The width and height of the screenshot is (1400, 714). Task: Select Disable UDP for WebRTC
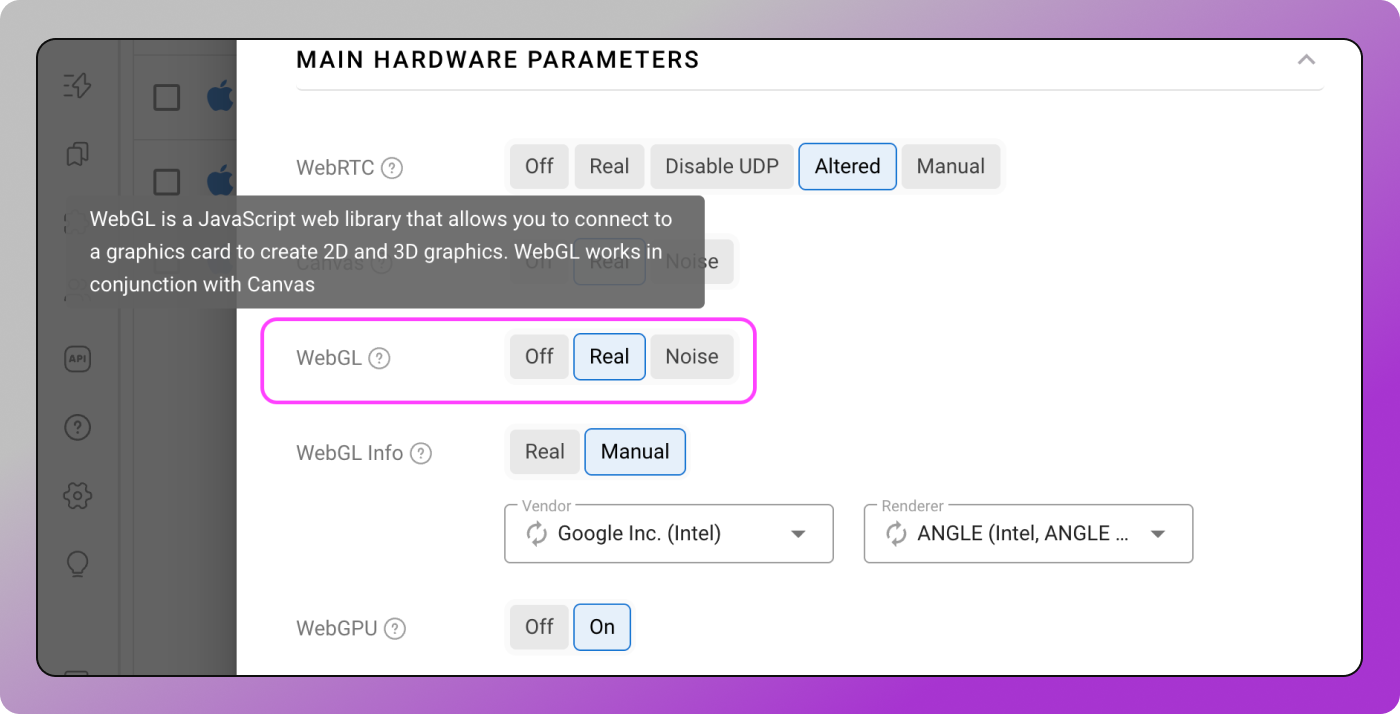point(721,166)
